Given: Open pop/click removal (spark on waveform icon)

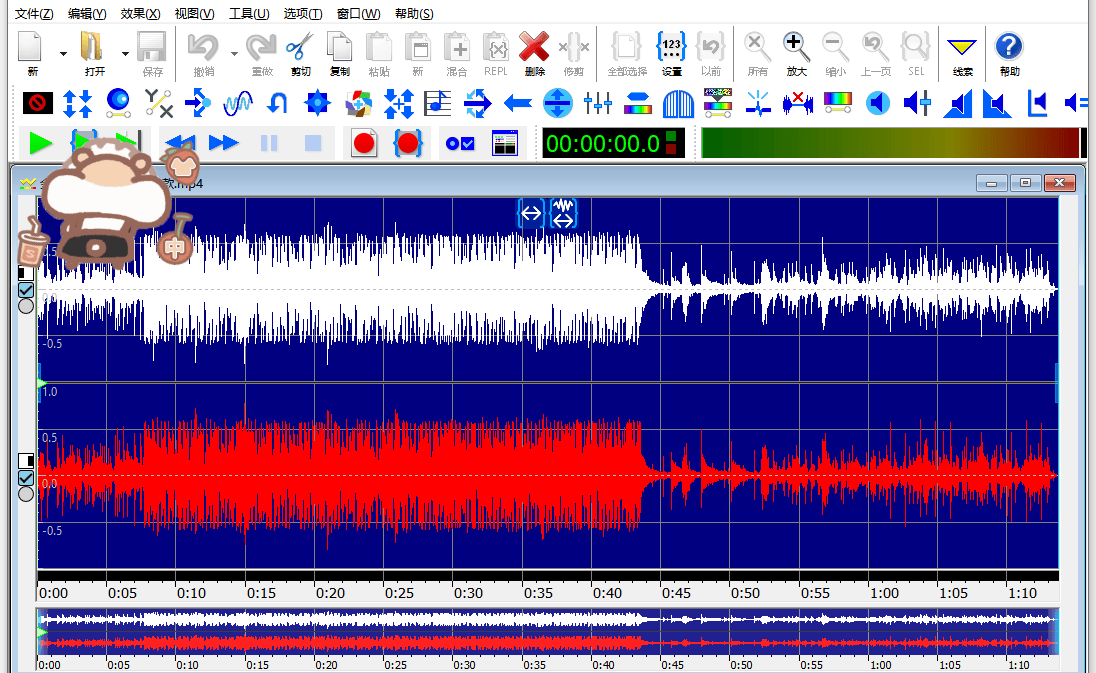Looking at the screenshot, I should (758, 103).
